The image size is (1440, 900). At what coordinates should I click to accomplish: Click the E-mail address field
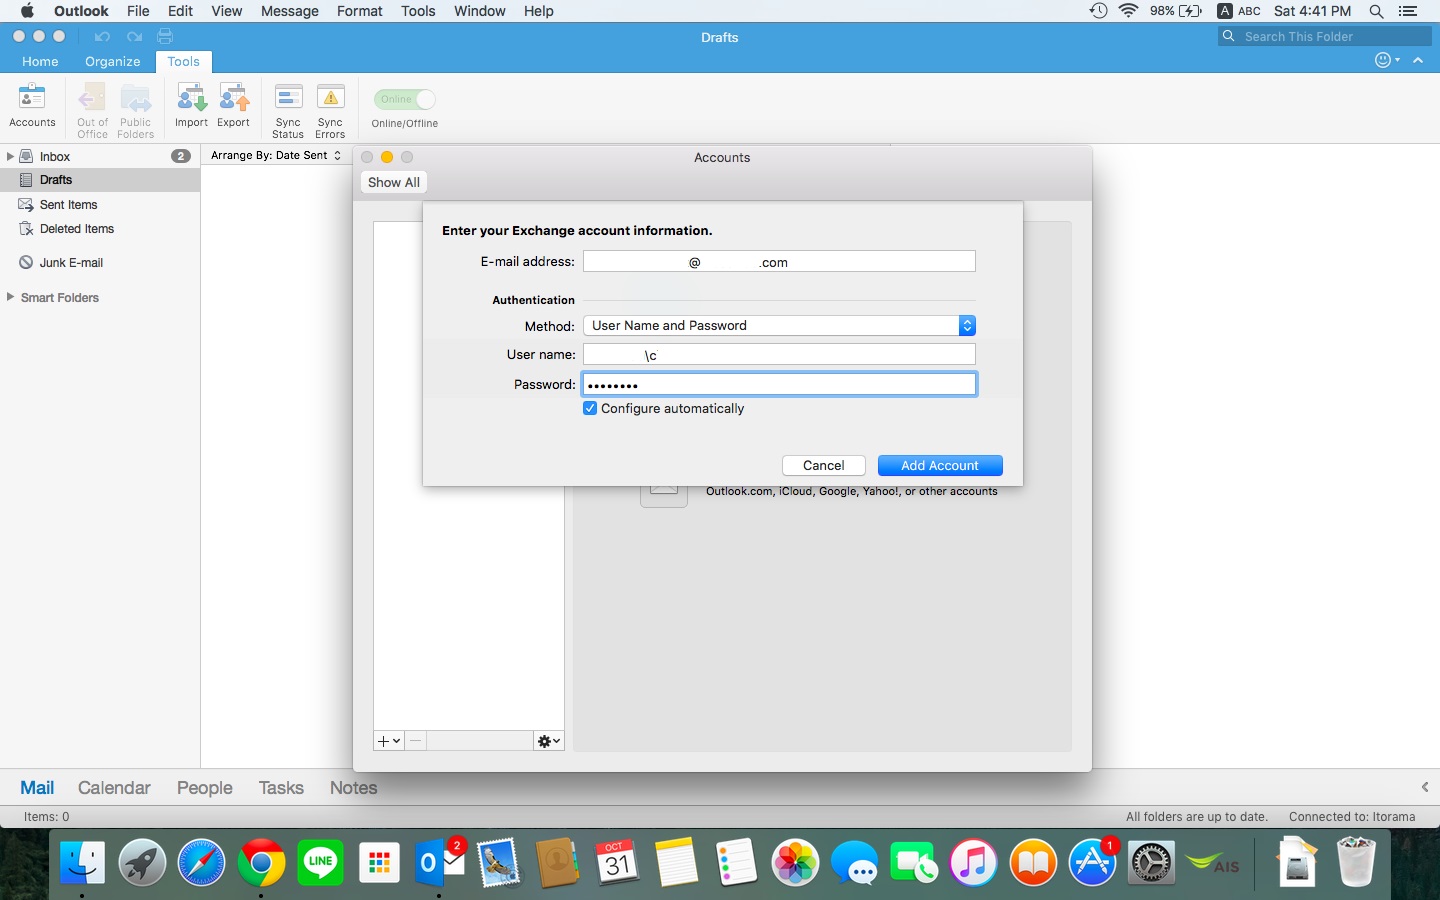click(x=779, y=261)
